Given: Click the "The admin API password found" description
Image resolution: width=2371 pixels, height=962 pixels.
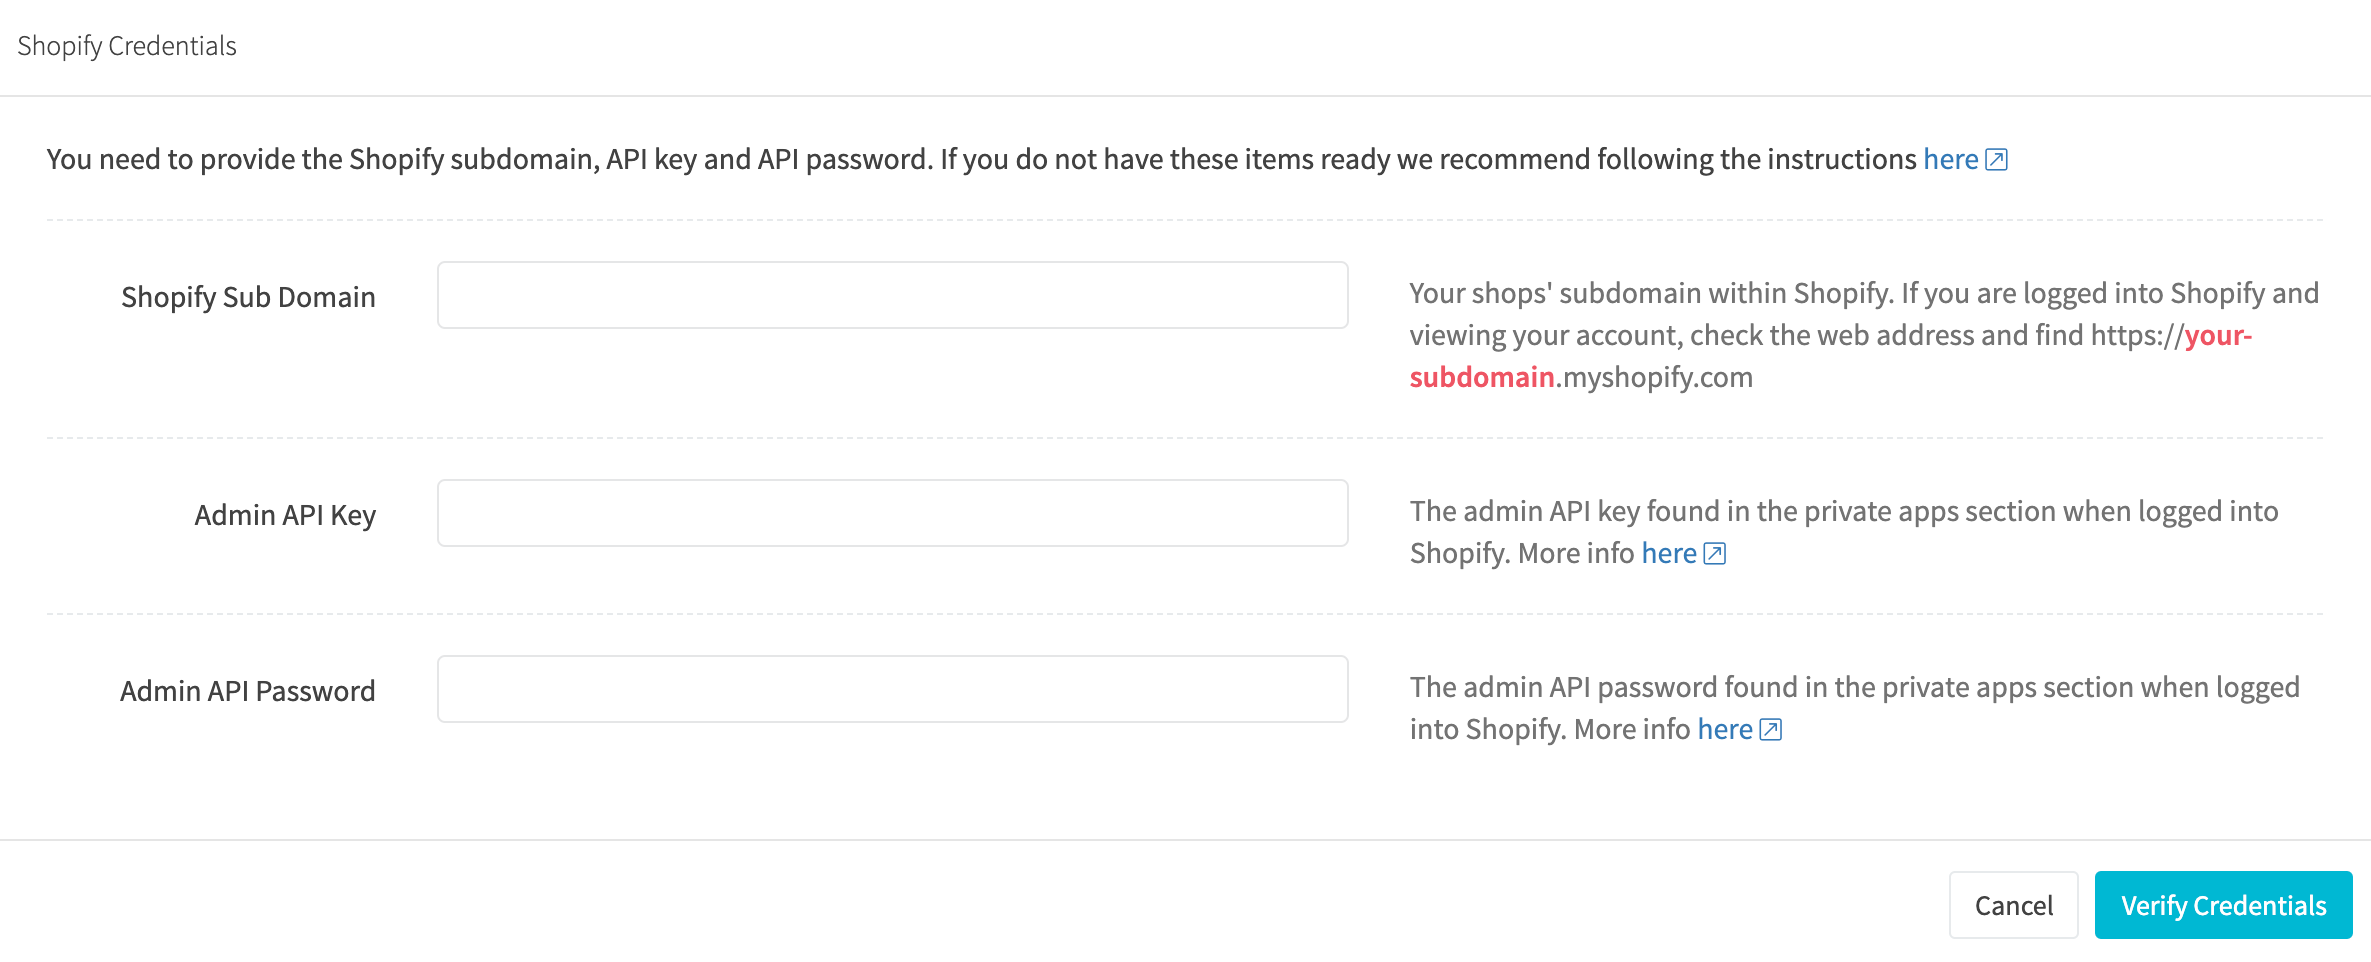Looking at the screenshot, I should point(1854,687).
